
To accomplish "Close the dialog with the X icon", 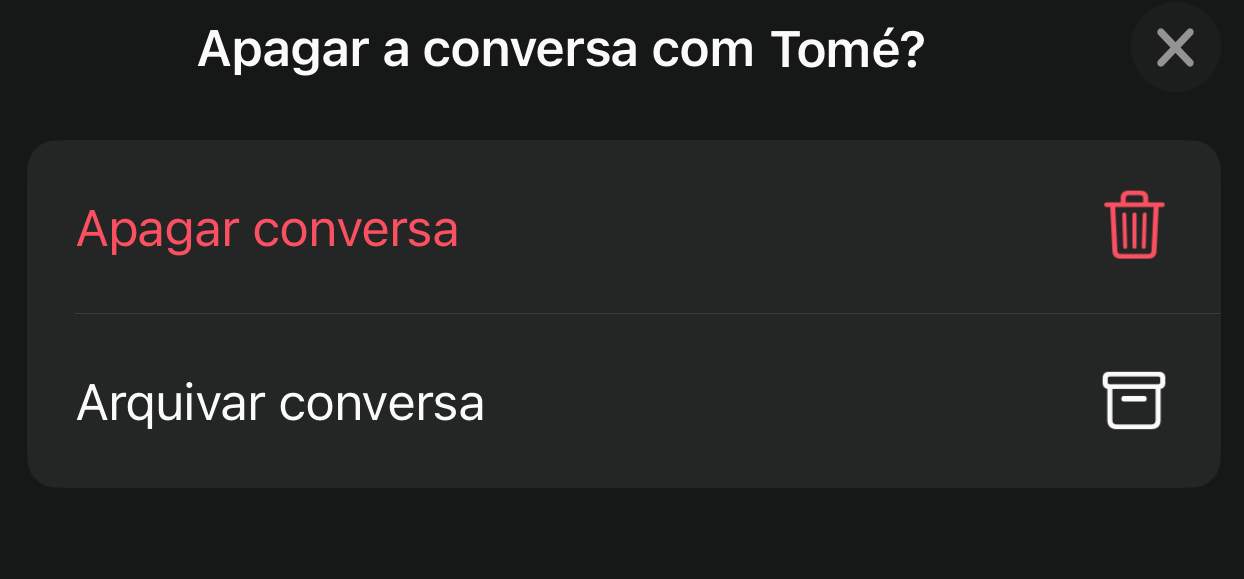I will (x=1175, y=47).
